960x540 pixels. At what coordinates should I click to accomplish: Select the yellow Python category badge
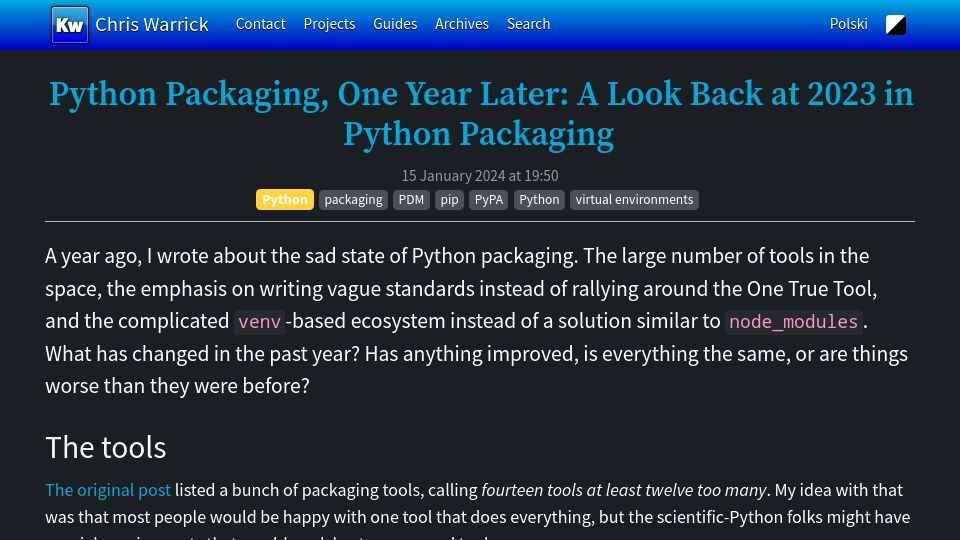285,200
